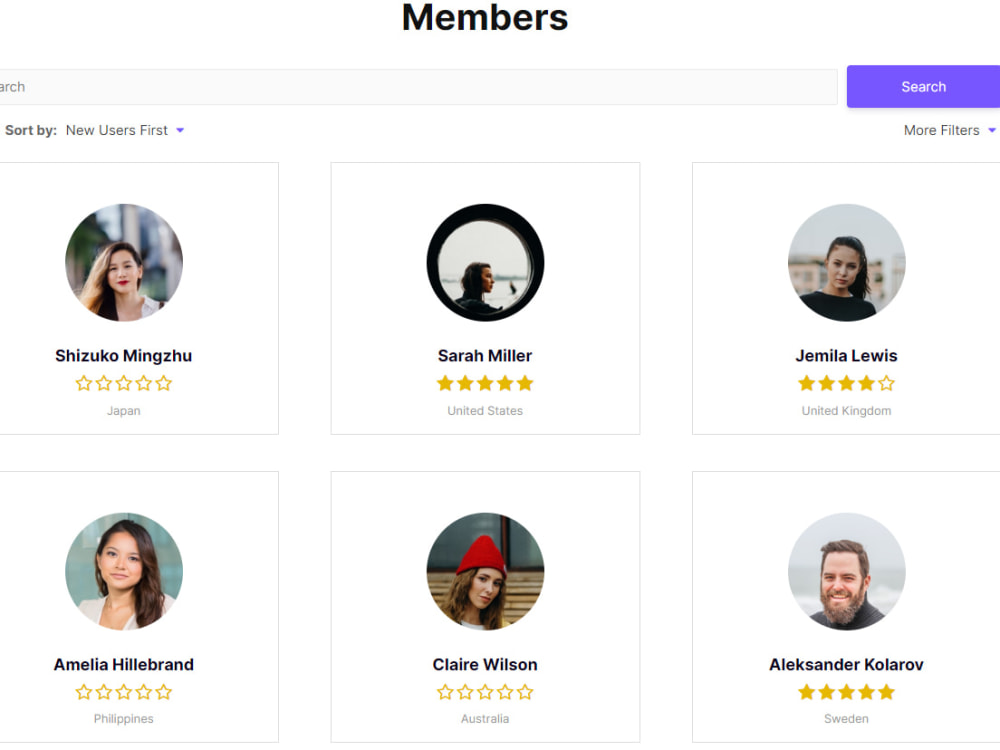Open Claire Wilson's profile photo
Image resolution: width=1000 pixels, height=750 pixels.
pyautogui.click(x=485, y=571)
